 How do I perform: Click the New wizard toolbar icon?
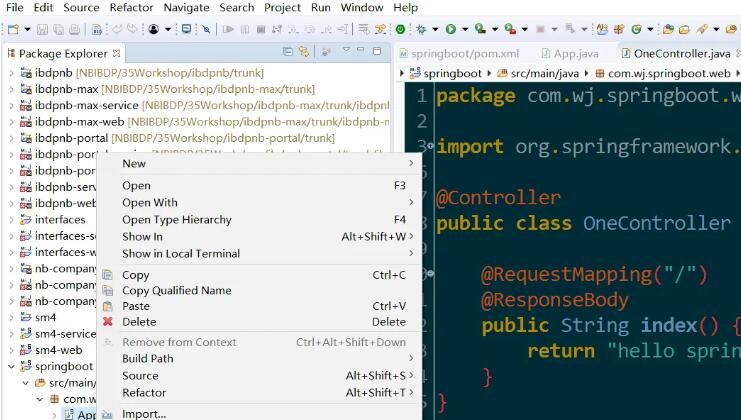click(x=13, y=29)
